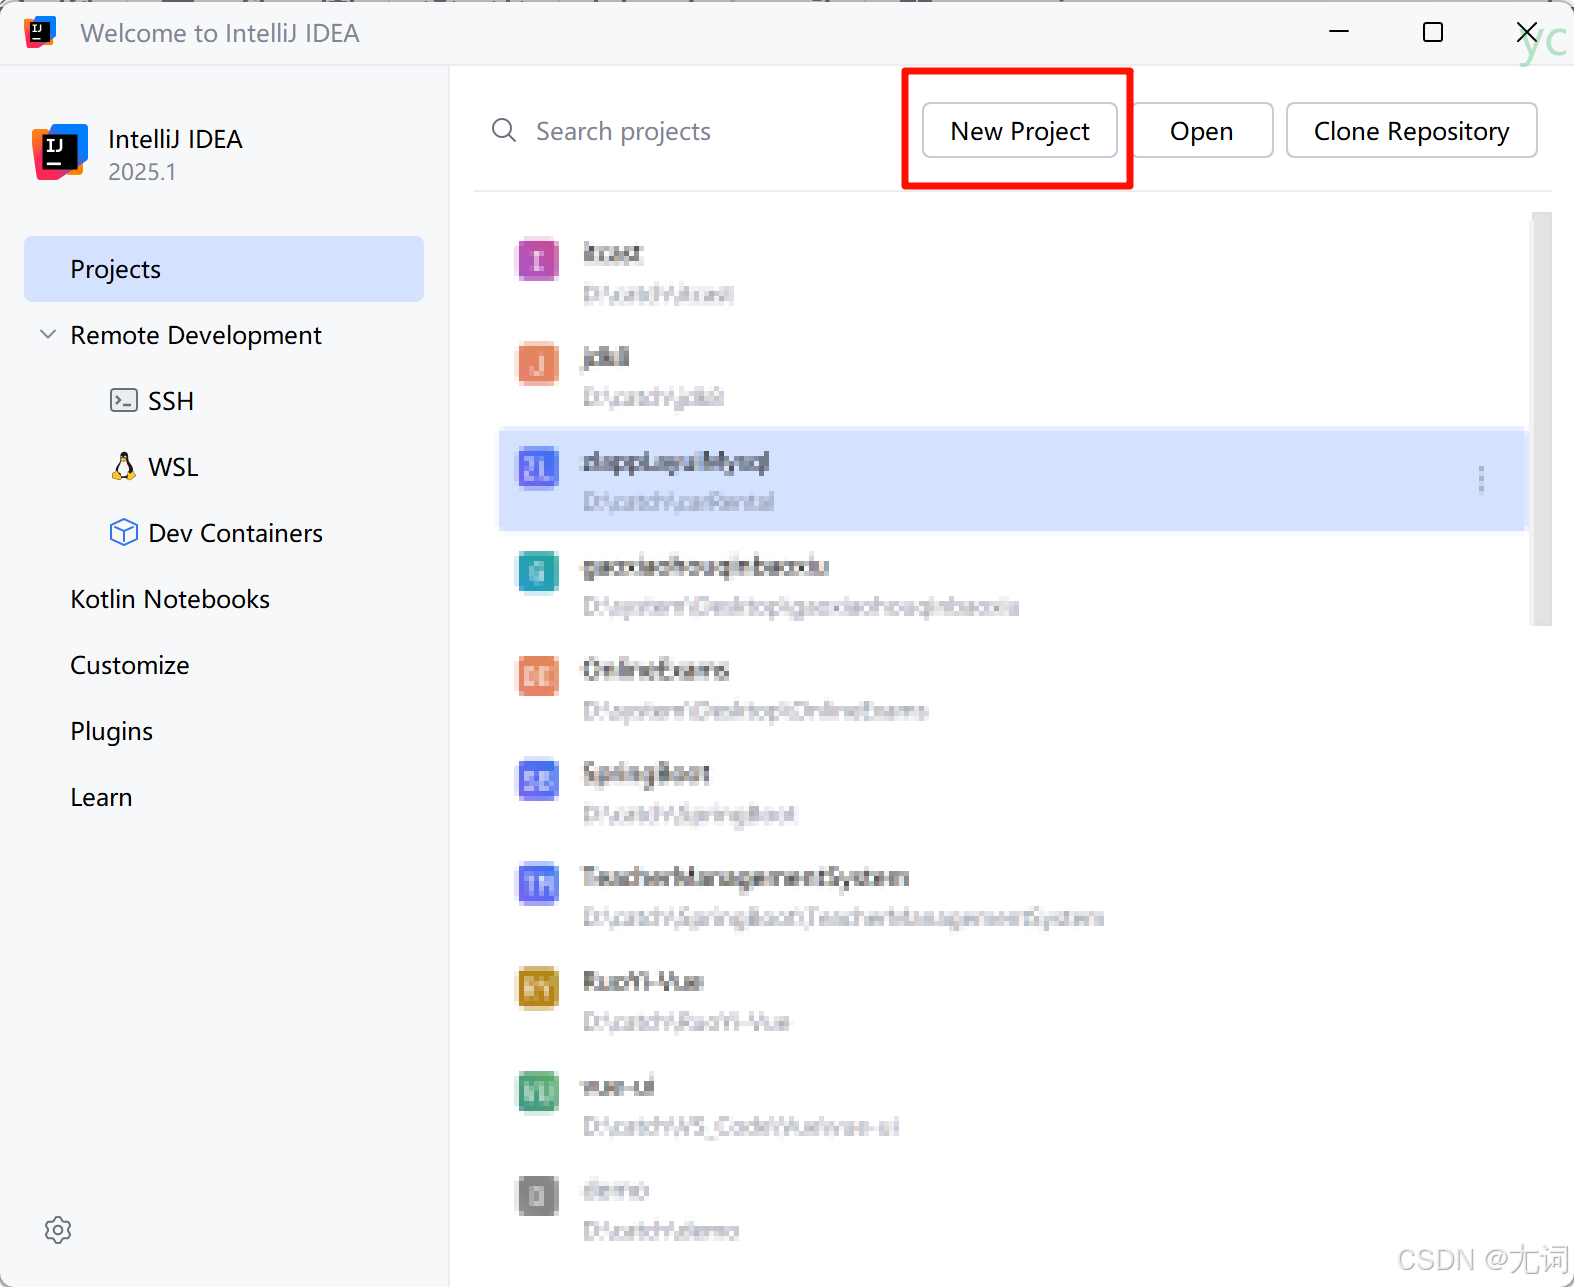Select Projects in the sidebar
This screenshot has width=1574, height=1287.
click(224, 269)
